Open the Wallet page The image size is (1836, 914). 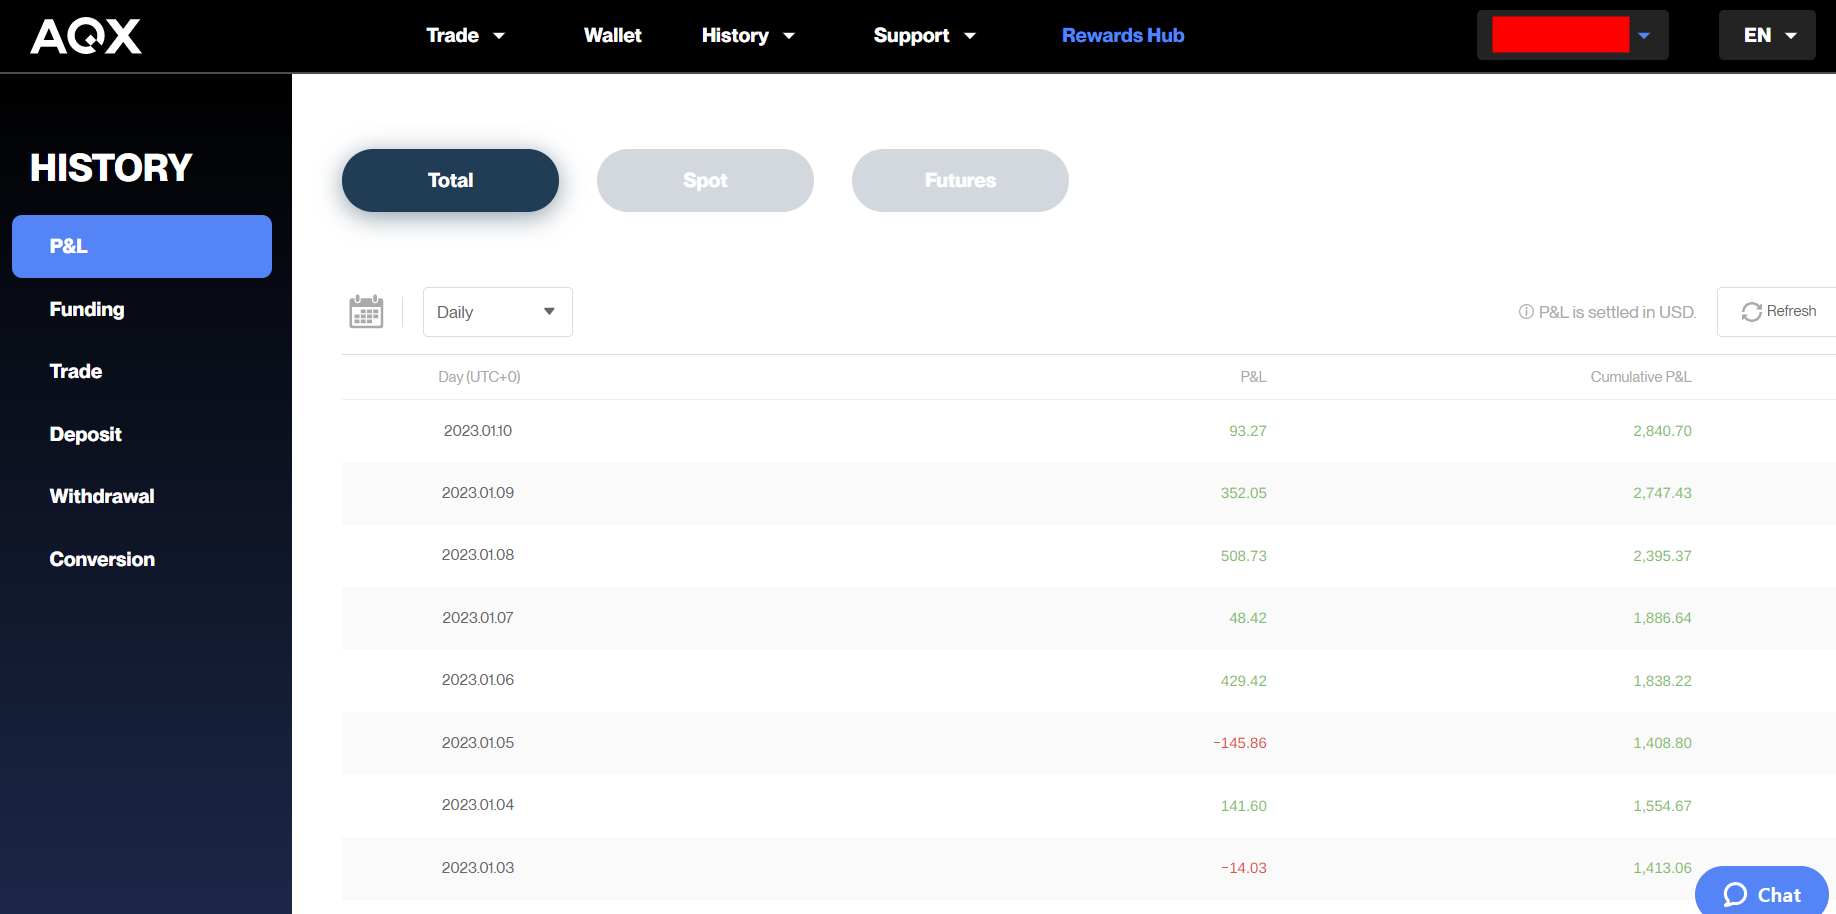pos(612,35)
